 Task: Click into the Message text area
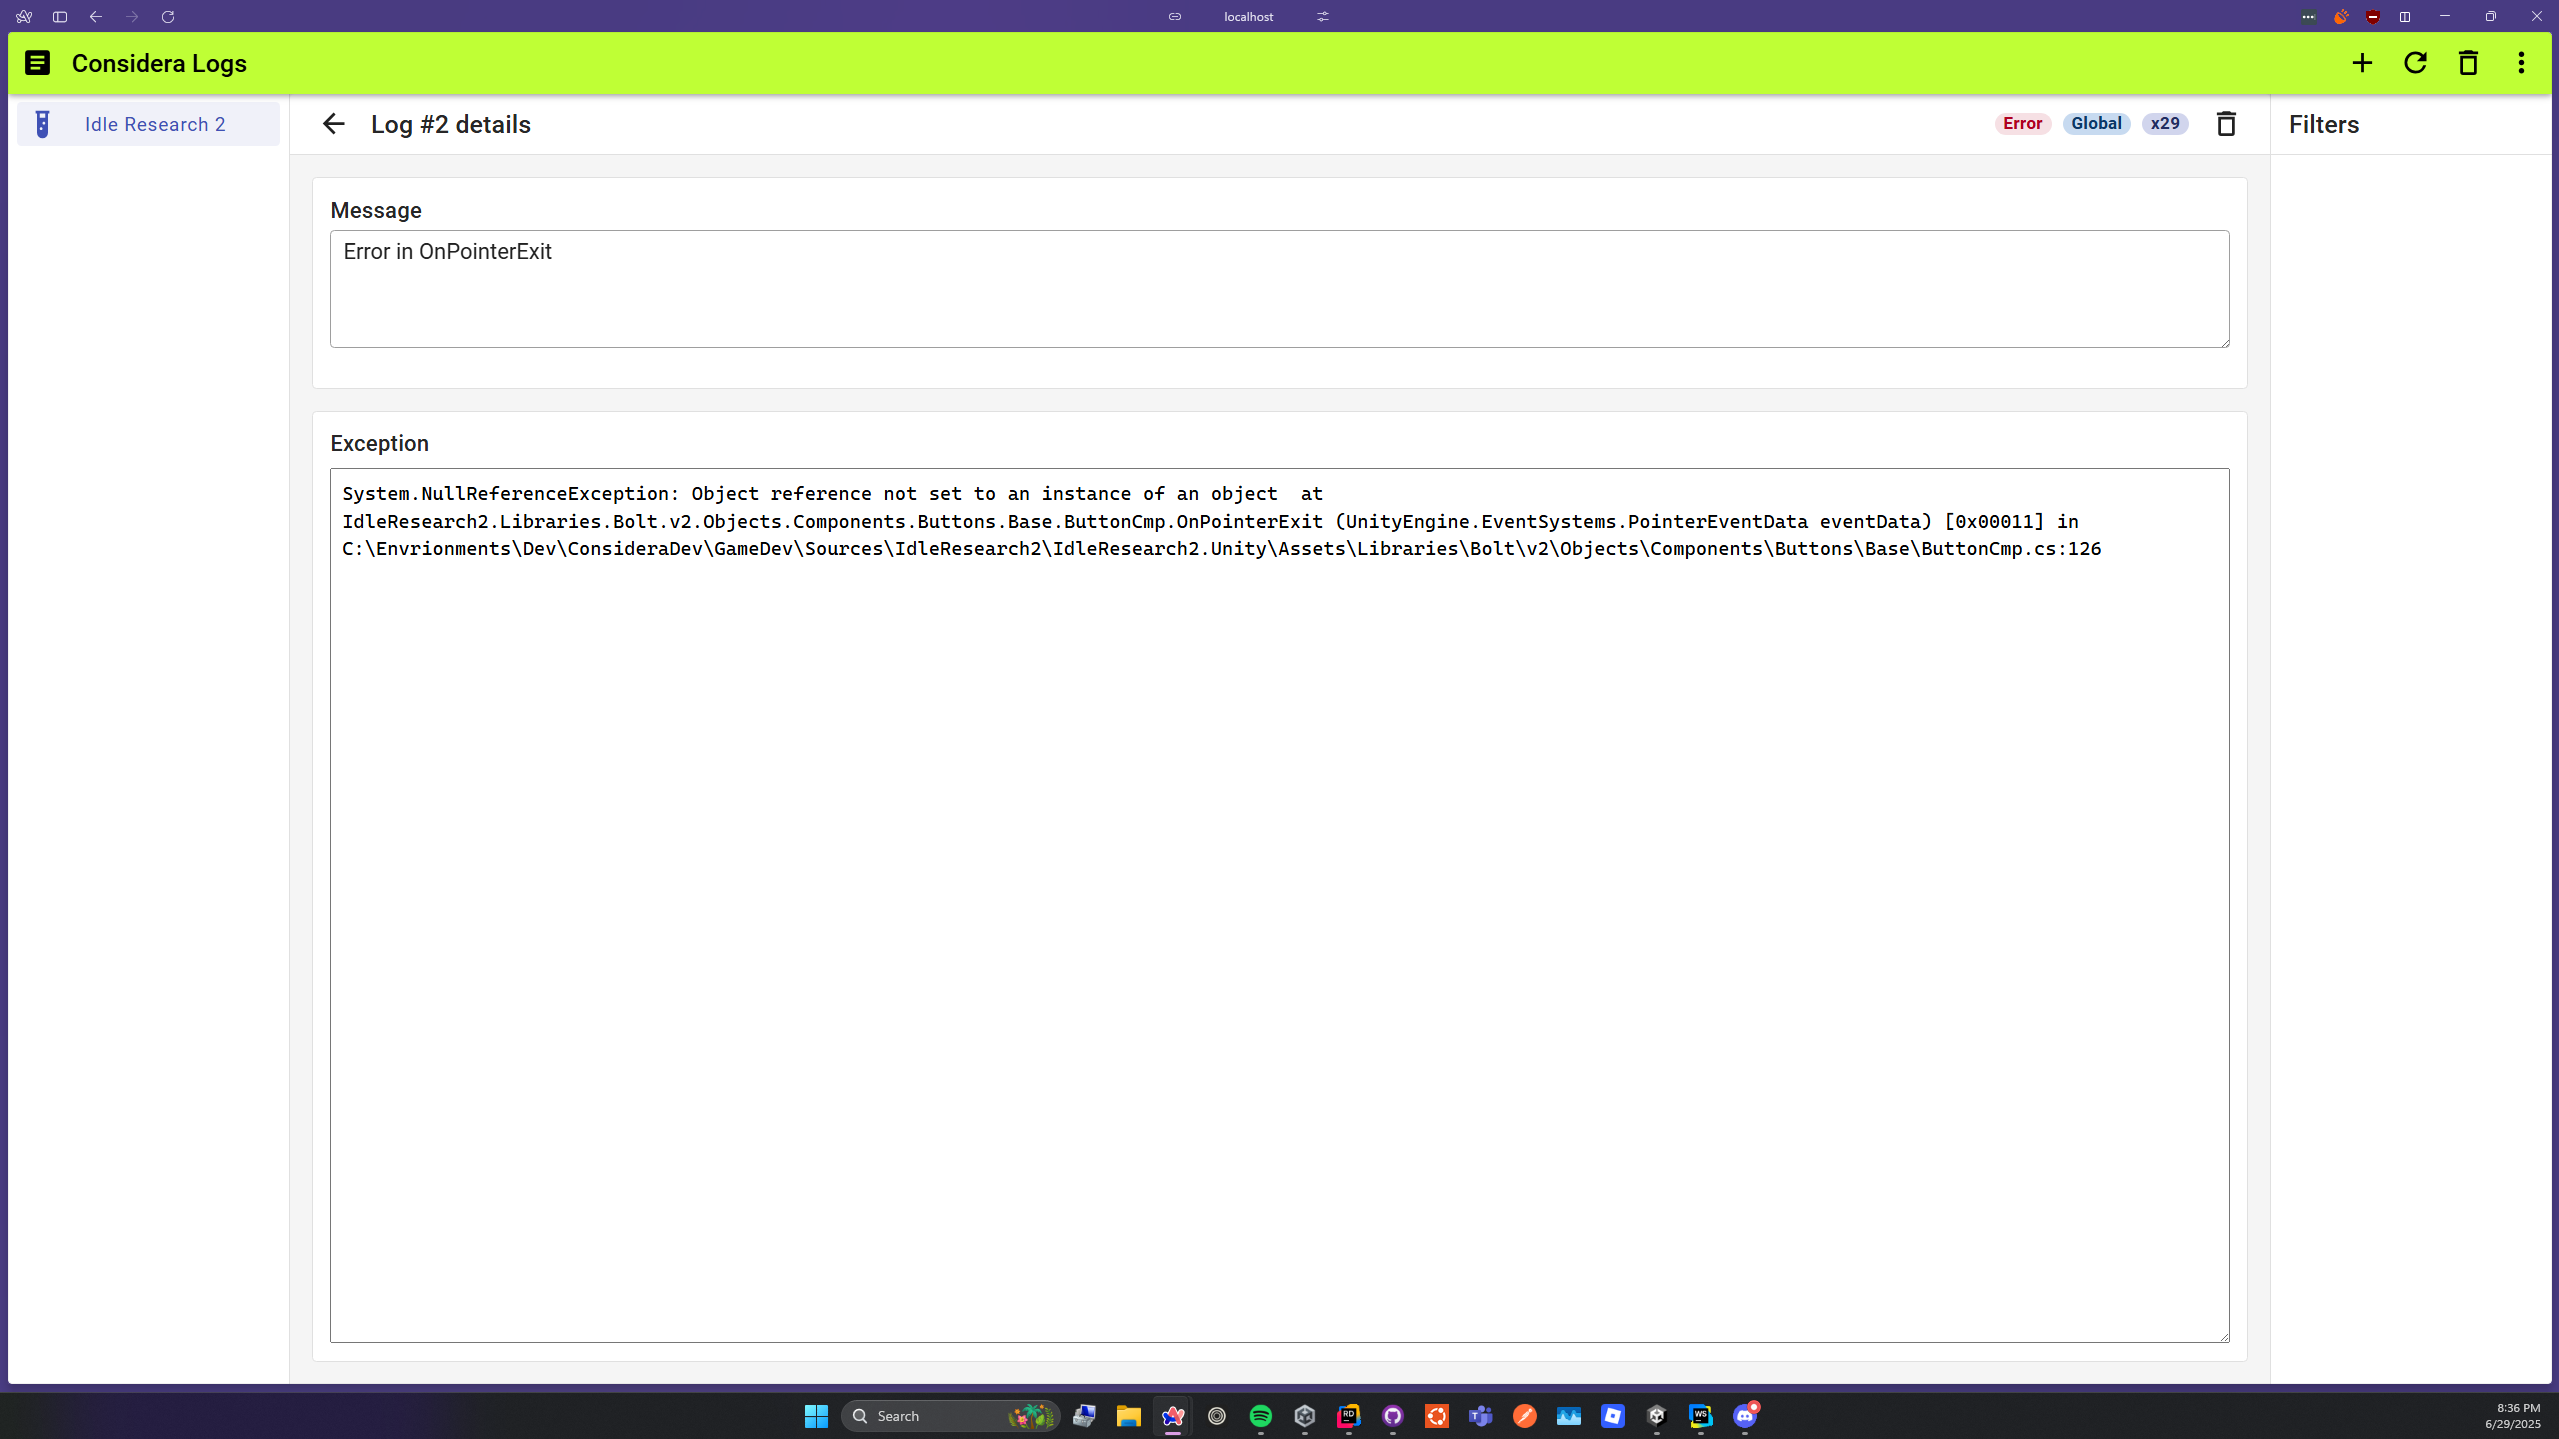click(1279, 289)
